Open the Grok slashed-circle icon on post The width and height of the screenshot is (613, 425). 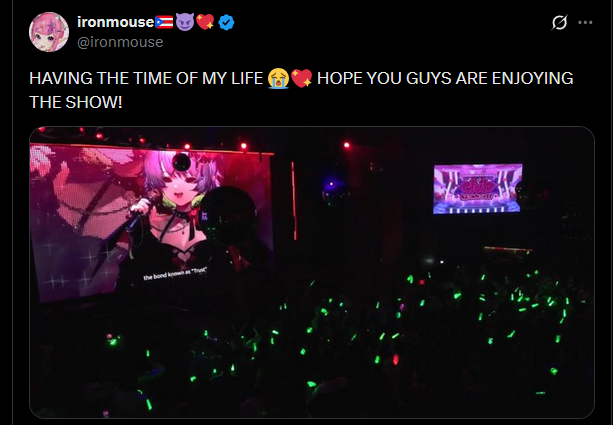click(x=559, y=23)
